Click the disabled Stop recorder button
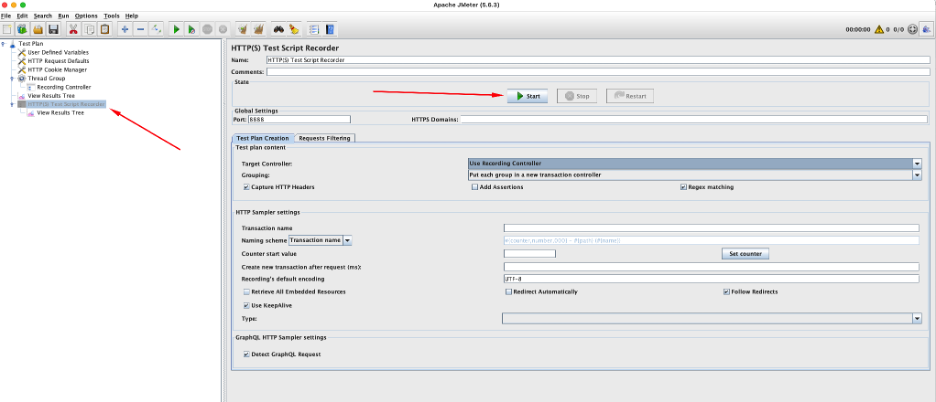 click(x=577, y=96)
